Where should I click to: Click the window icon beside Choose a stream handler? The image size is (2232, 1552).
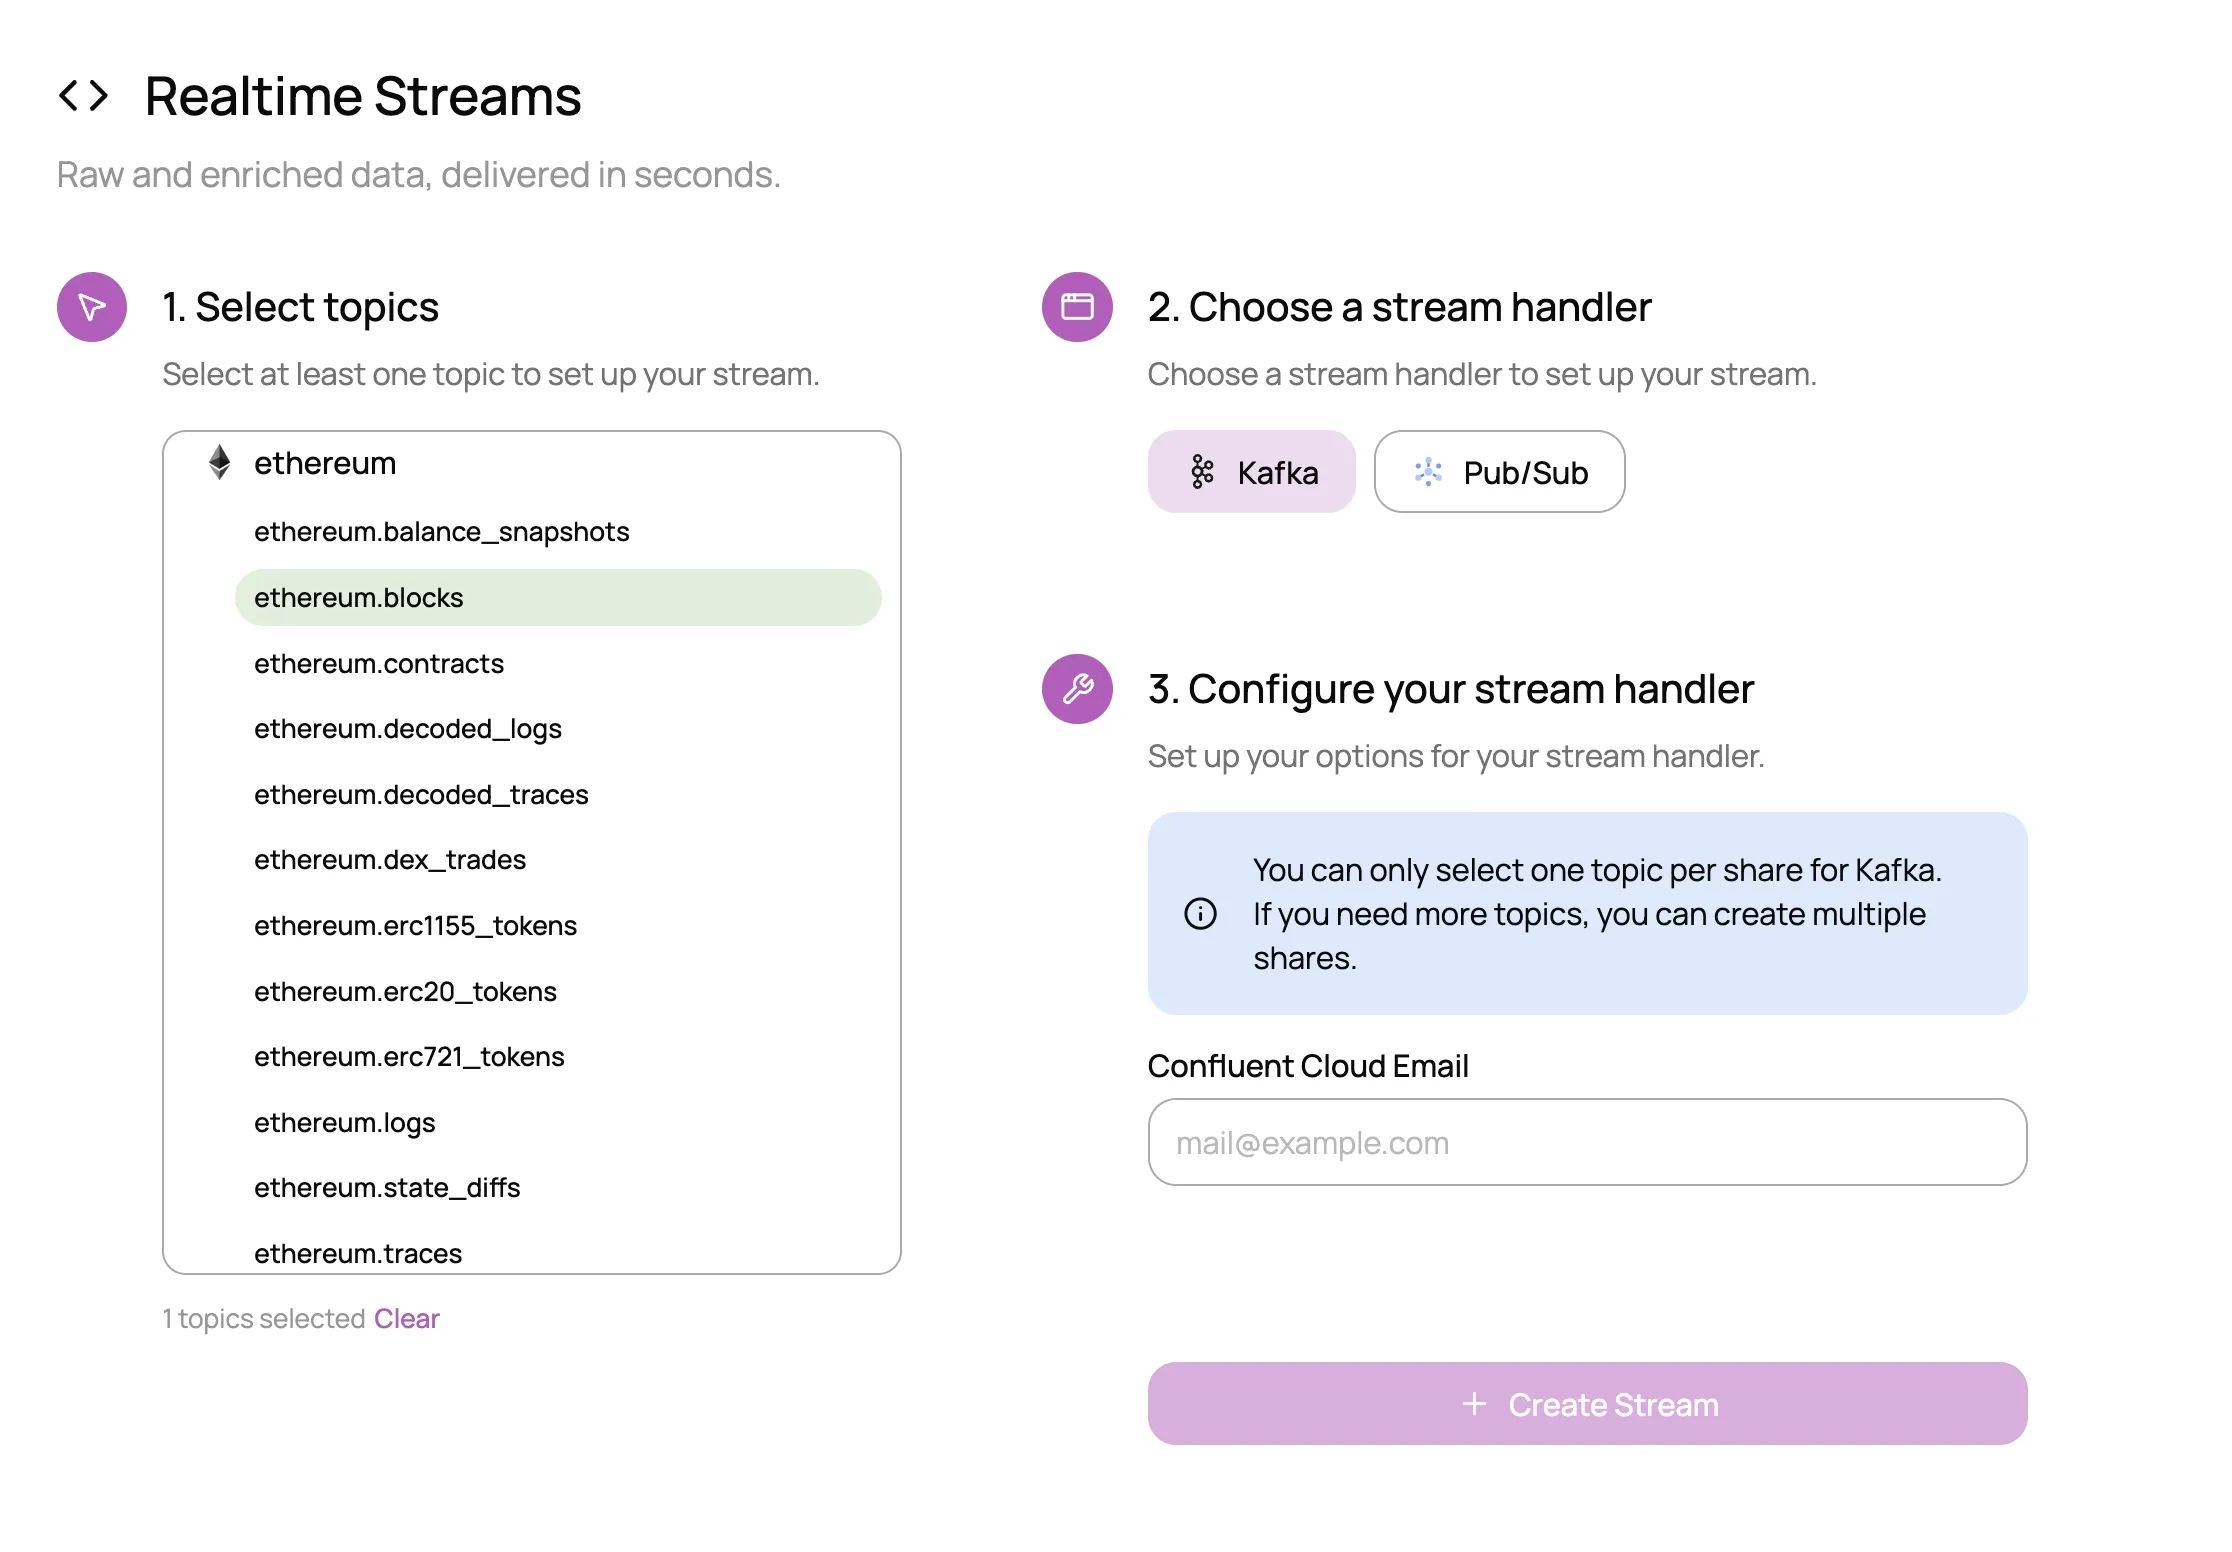click(x=1076, y=307)
